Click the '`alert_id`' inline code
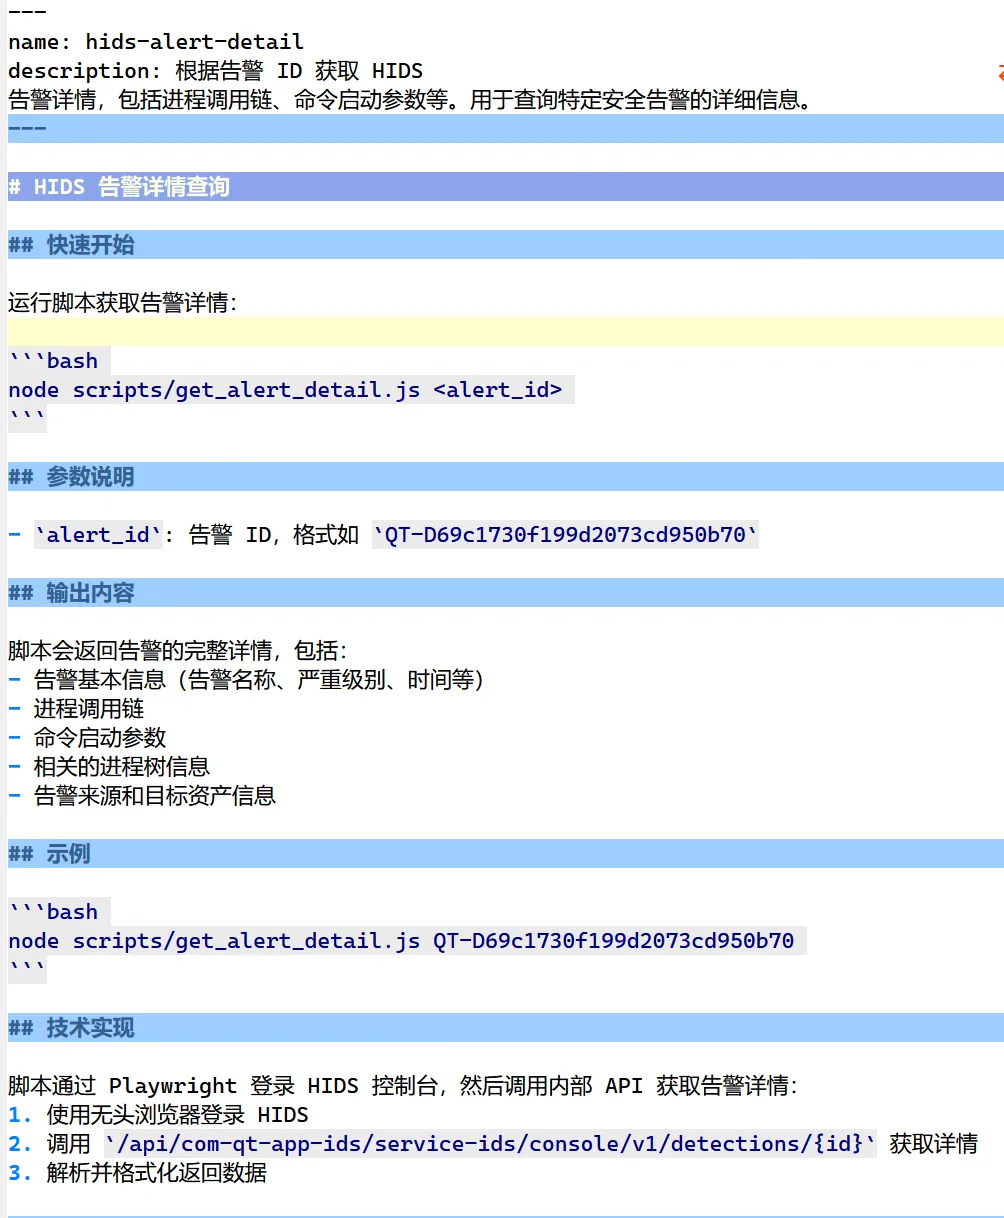 98,535
